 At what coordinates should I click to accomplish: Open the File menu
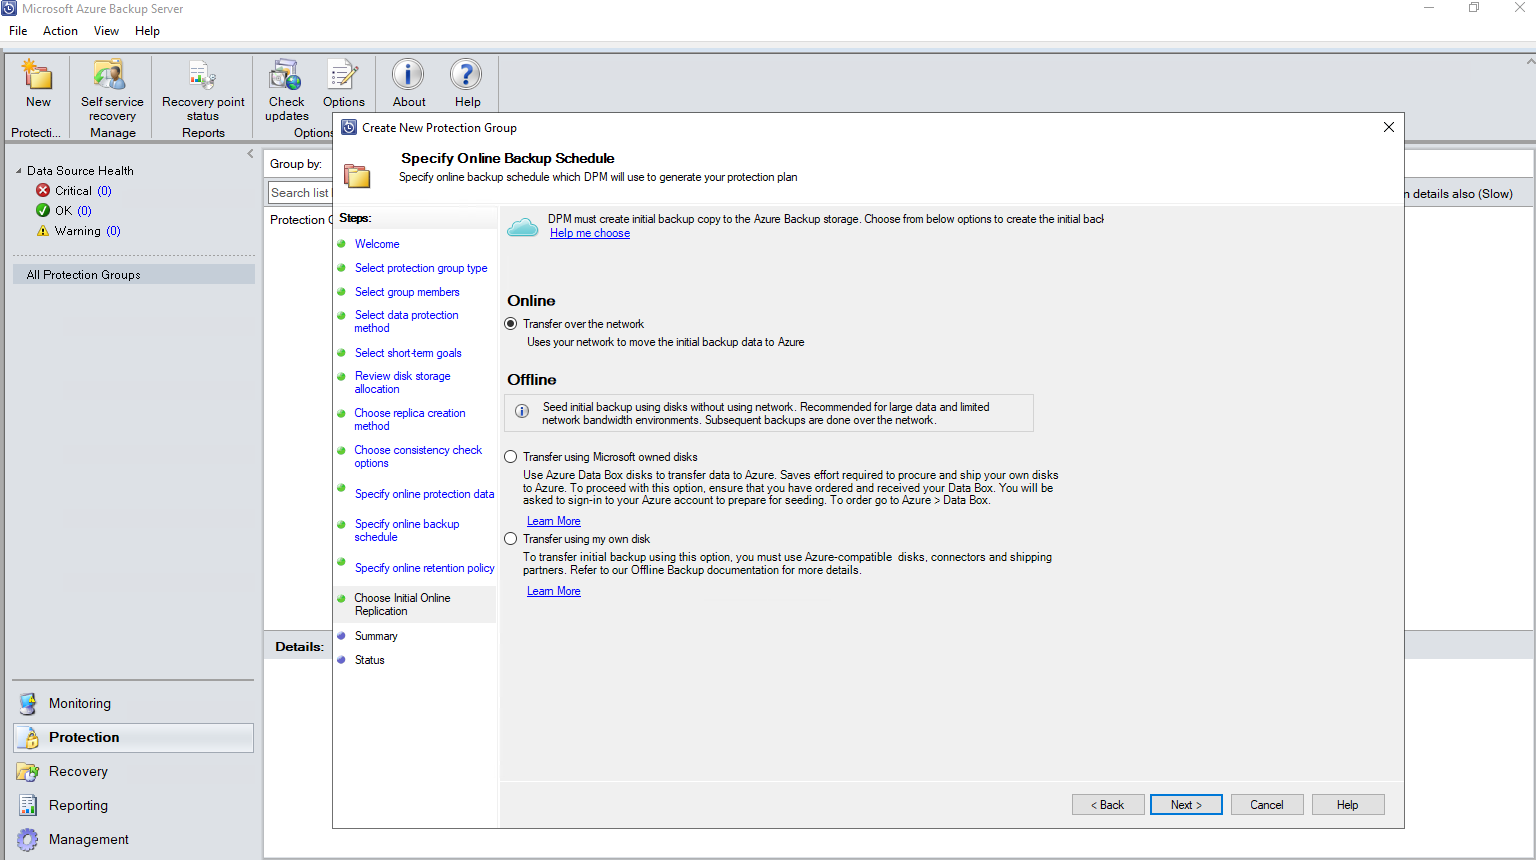pos(18,31)
